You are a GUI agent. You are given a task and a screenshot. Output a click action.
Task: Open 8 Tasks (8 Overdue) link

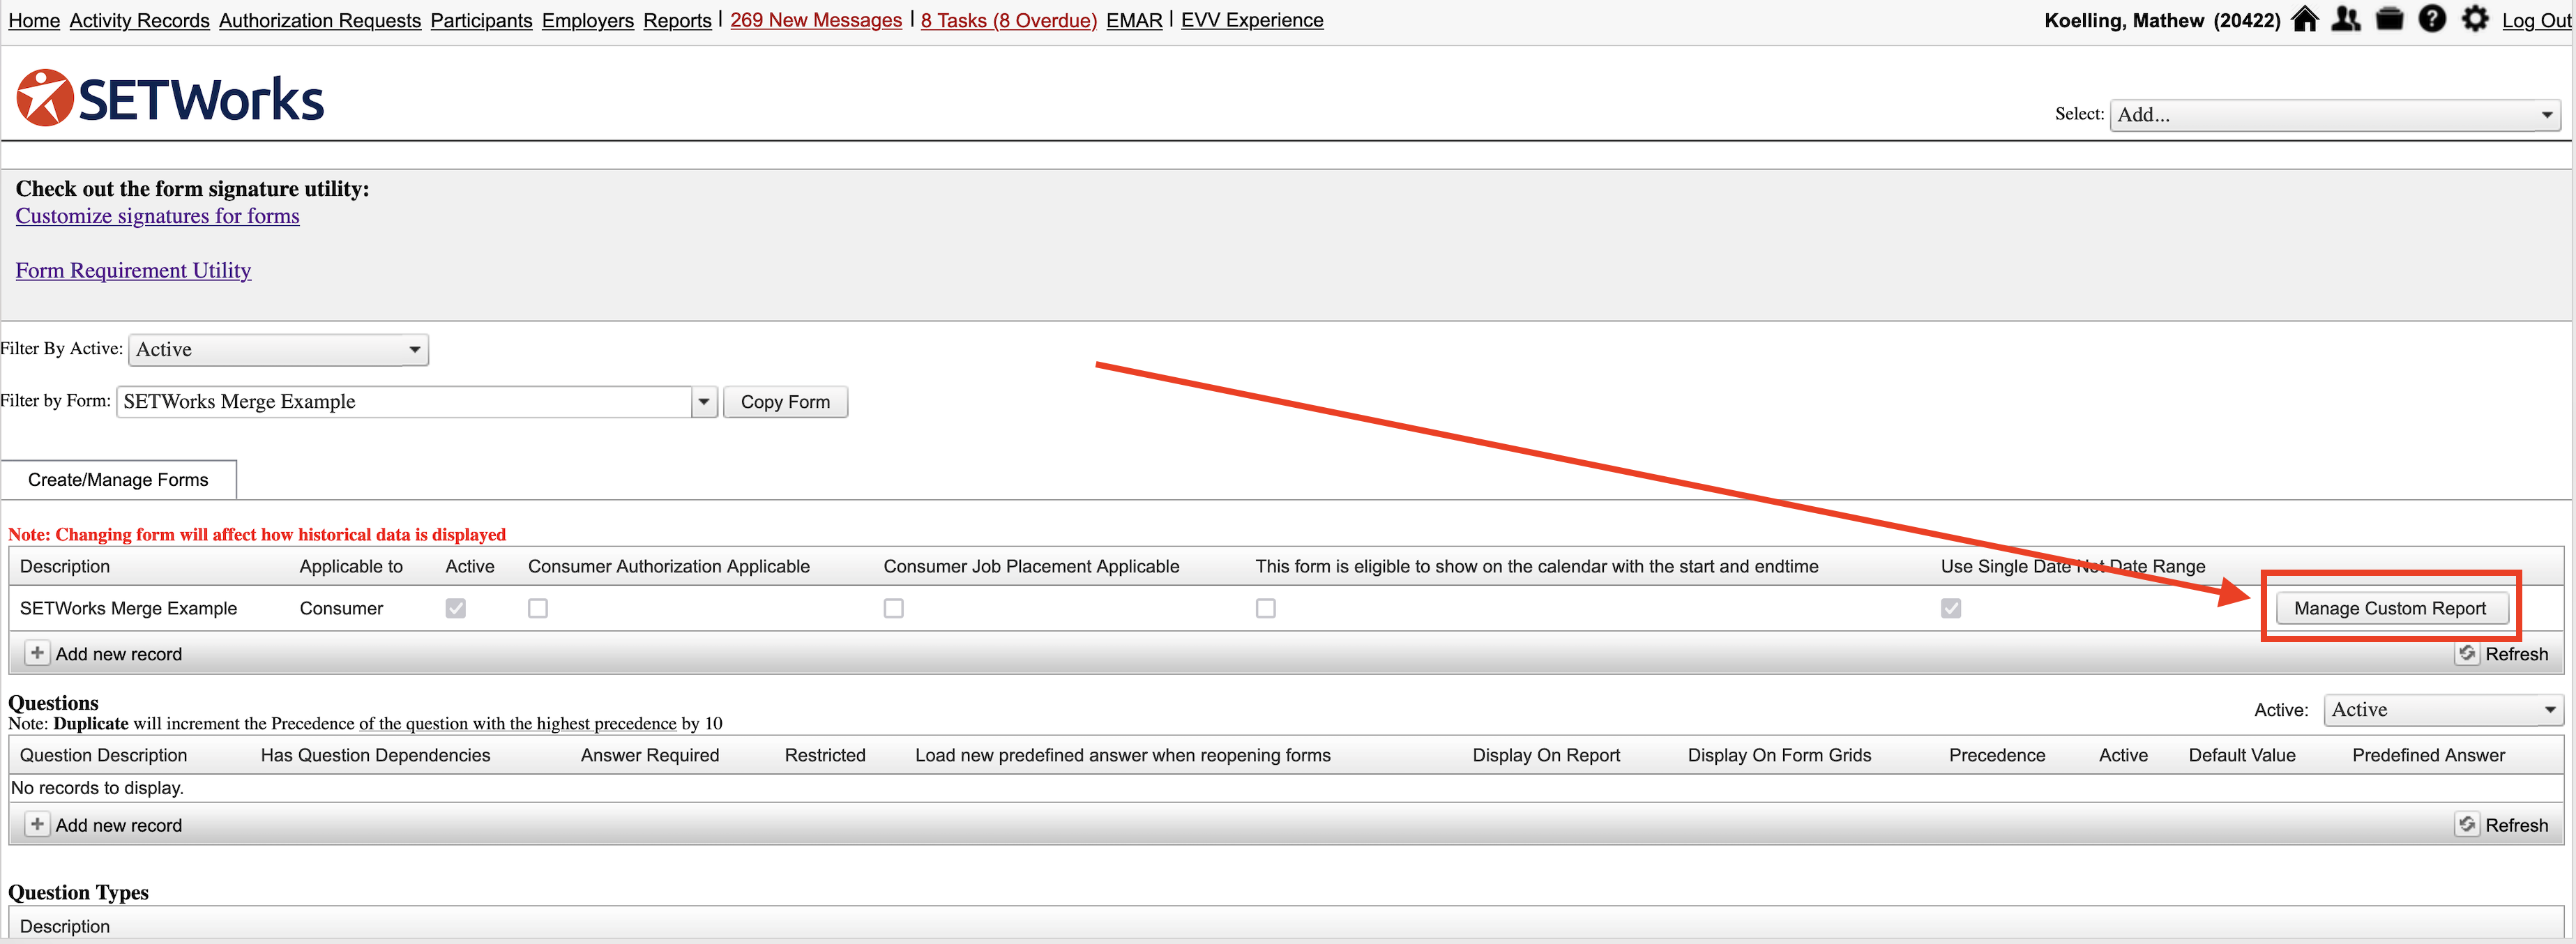click(1008, 20)
